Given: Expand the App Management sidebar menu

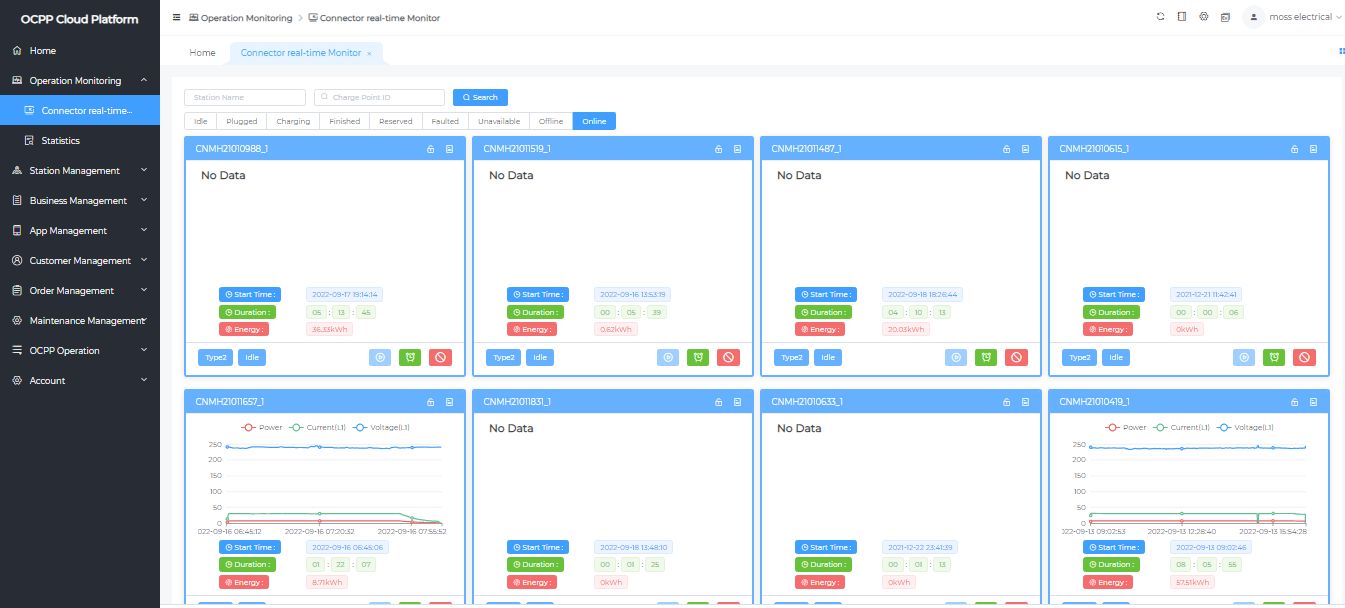Looking at the screenshot, I should [x=80, y=230].
